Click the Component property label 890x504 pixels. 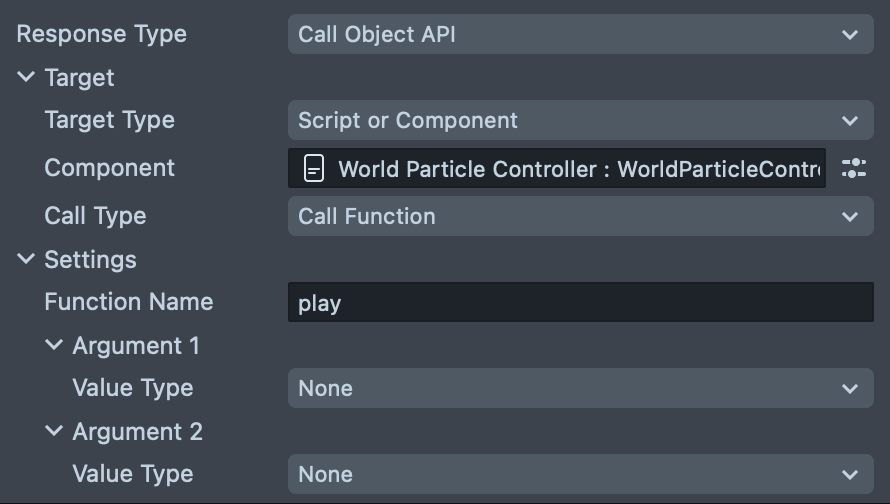109,168
